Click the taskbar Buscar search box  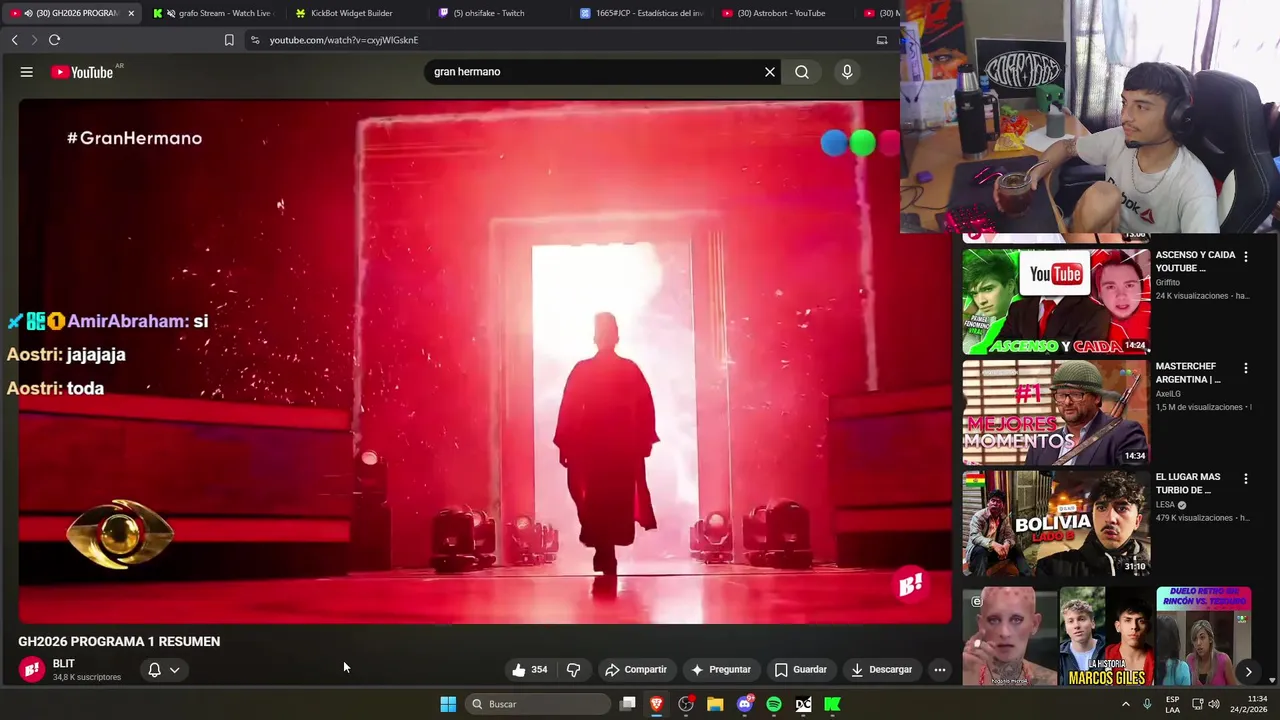click(538, 704)
